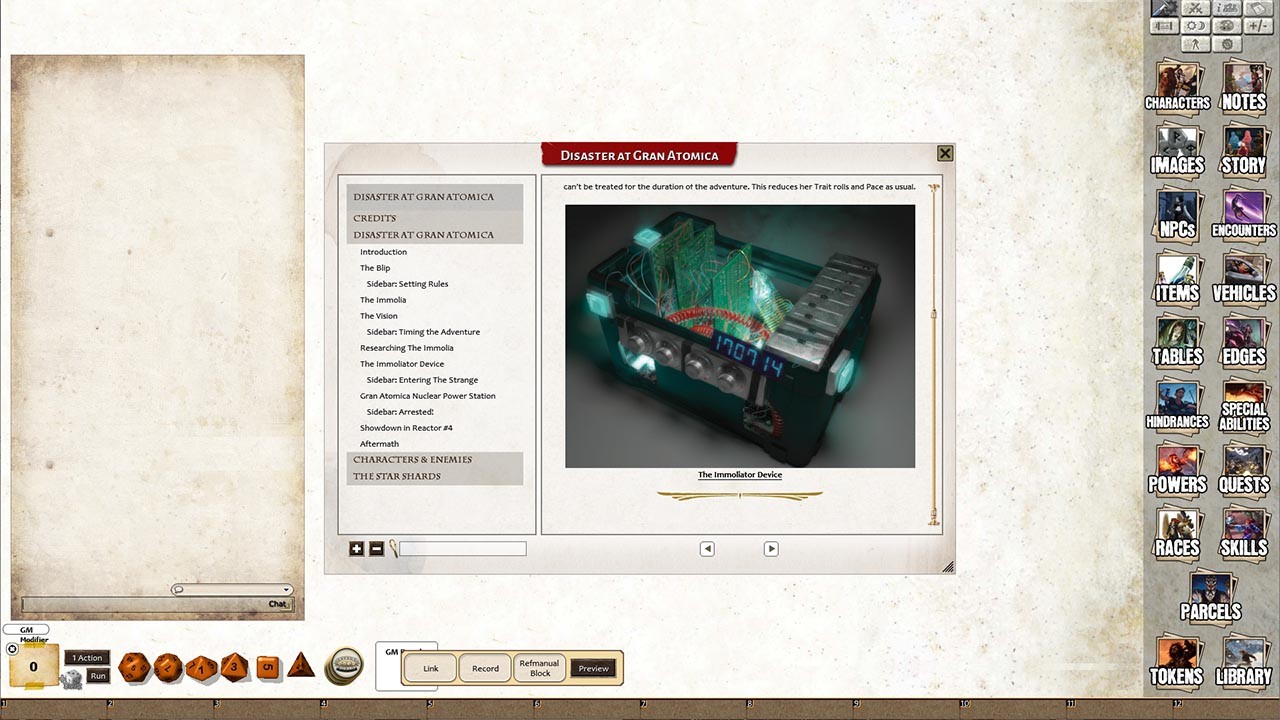This screenshot has width=1280, height=720.
Task: Click the Link button
Action: (x=429, y=668)
